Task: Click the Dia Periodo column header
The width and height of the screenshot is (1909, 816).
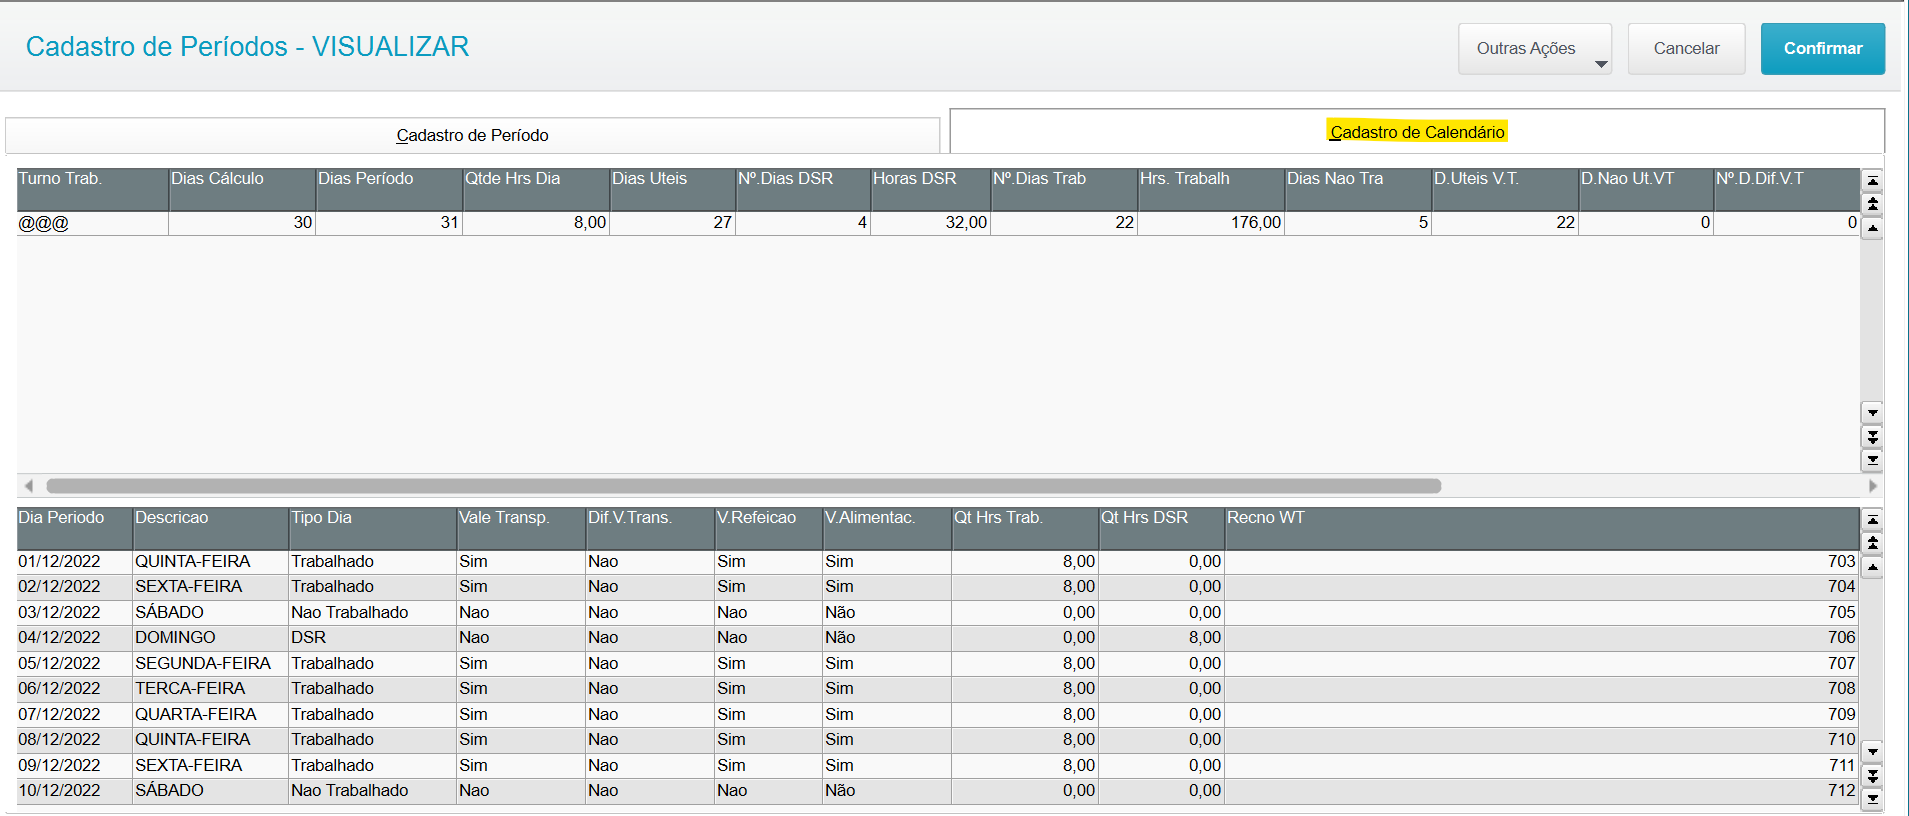Action: (75, 528)
